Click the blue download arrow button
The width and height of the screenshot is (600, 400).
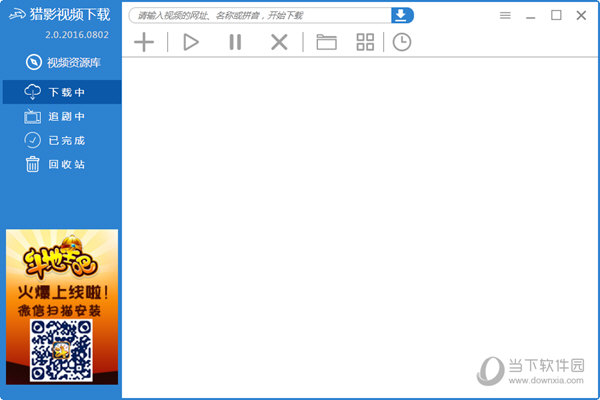click(x=402, y=15)
